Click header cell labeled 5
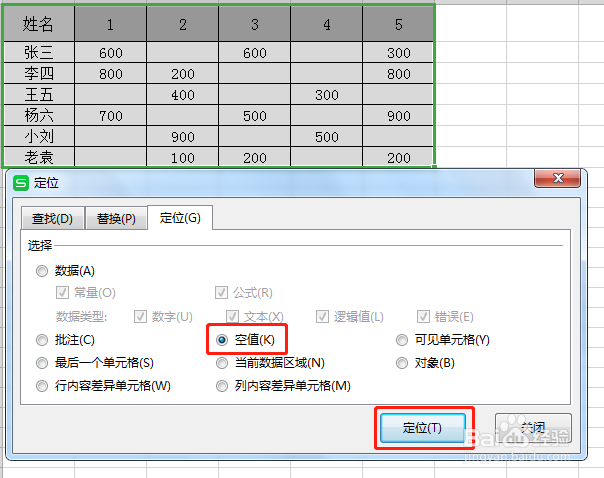The image size is (604, 478). [x=398, y=24]
